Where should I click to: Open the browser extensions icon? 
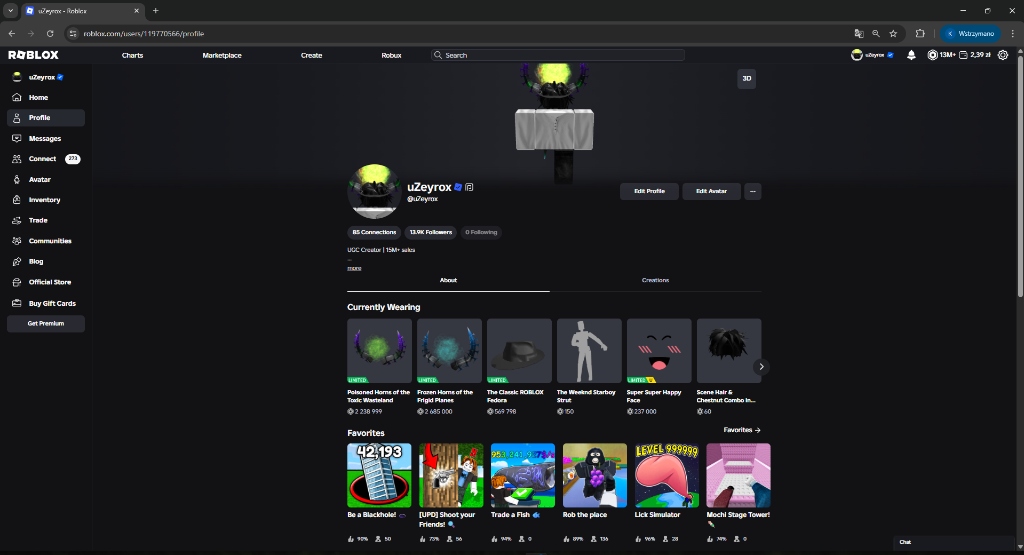(920, 33)
